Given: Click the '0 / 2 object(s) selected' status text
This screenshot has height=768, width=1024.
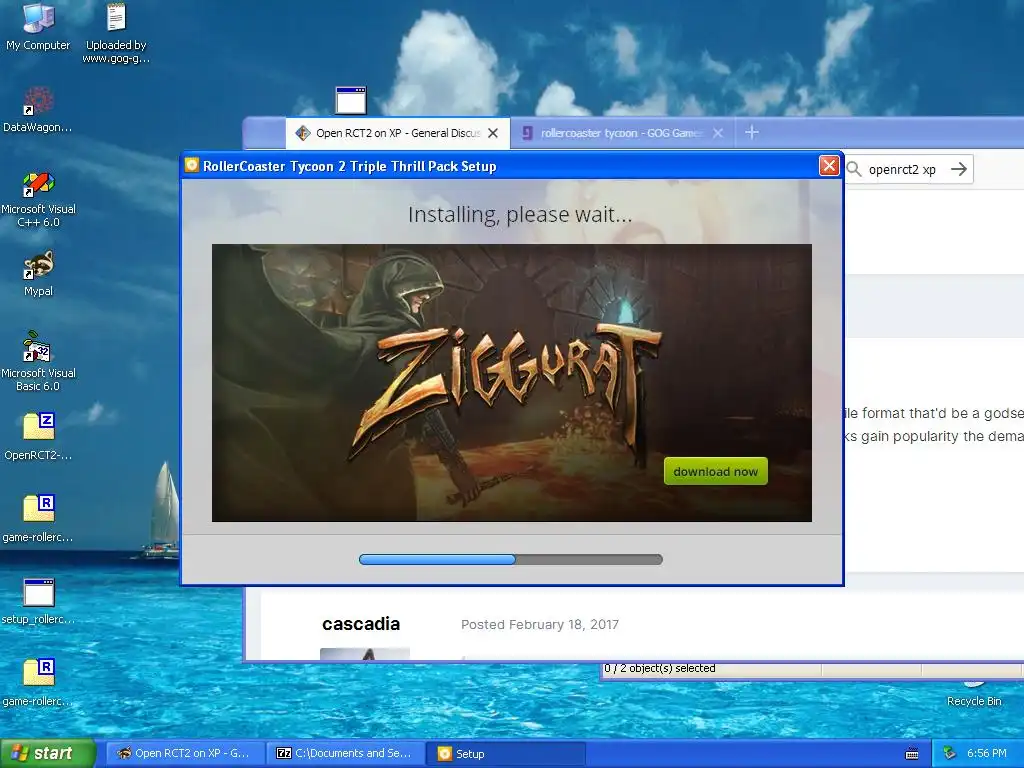Looking at the screenshot, I should coord(660,668).
